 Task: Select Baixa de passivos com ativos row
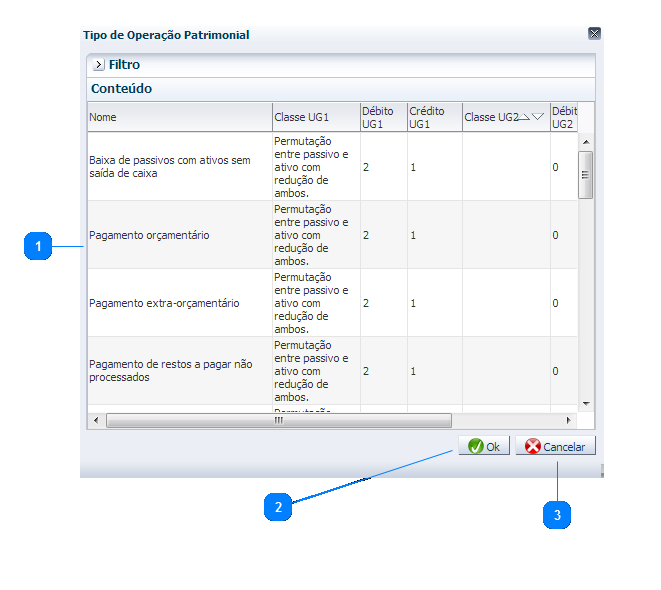pyautogui.click(x=178, y=167)
